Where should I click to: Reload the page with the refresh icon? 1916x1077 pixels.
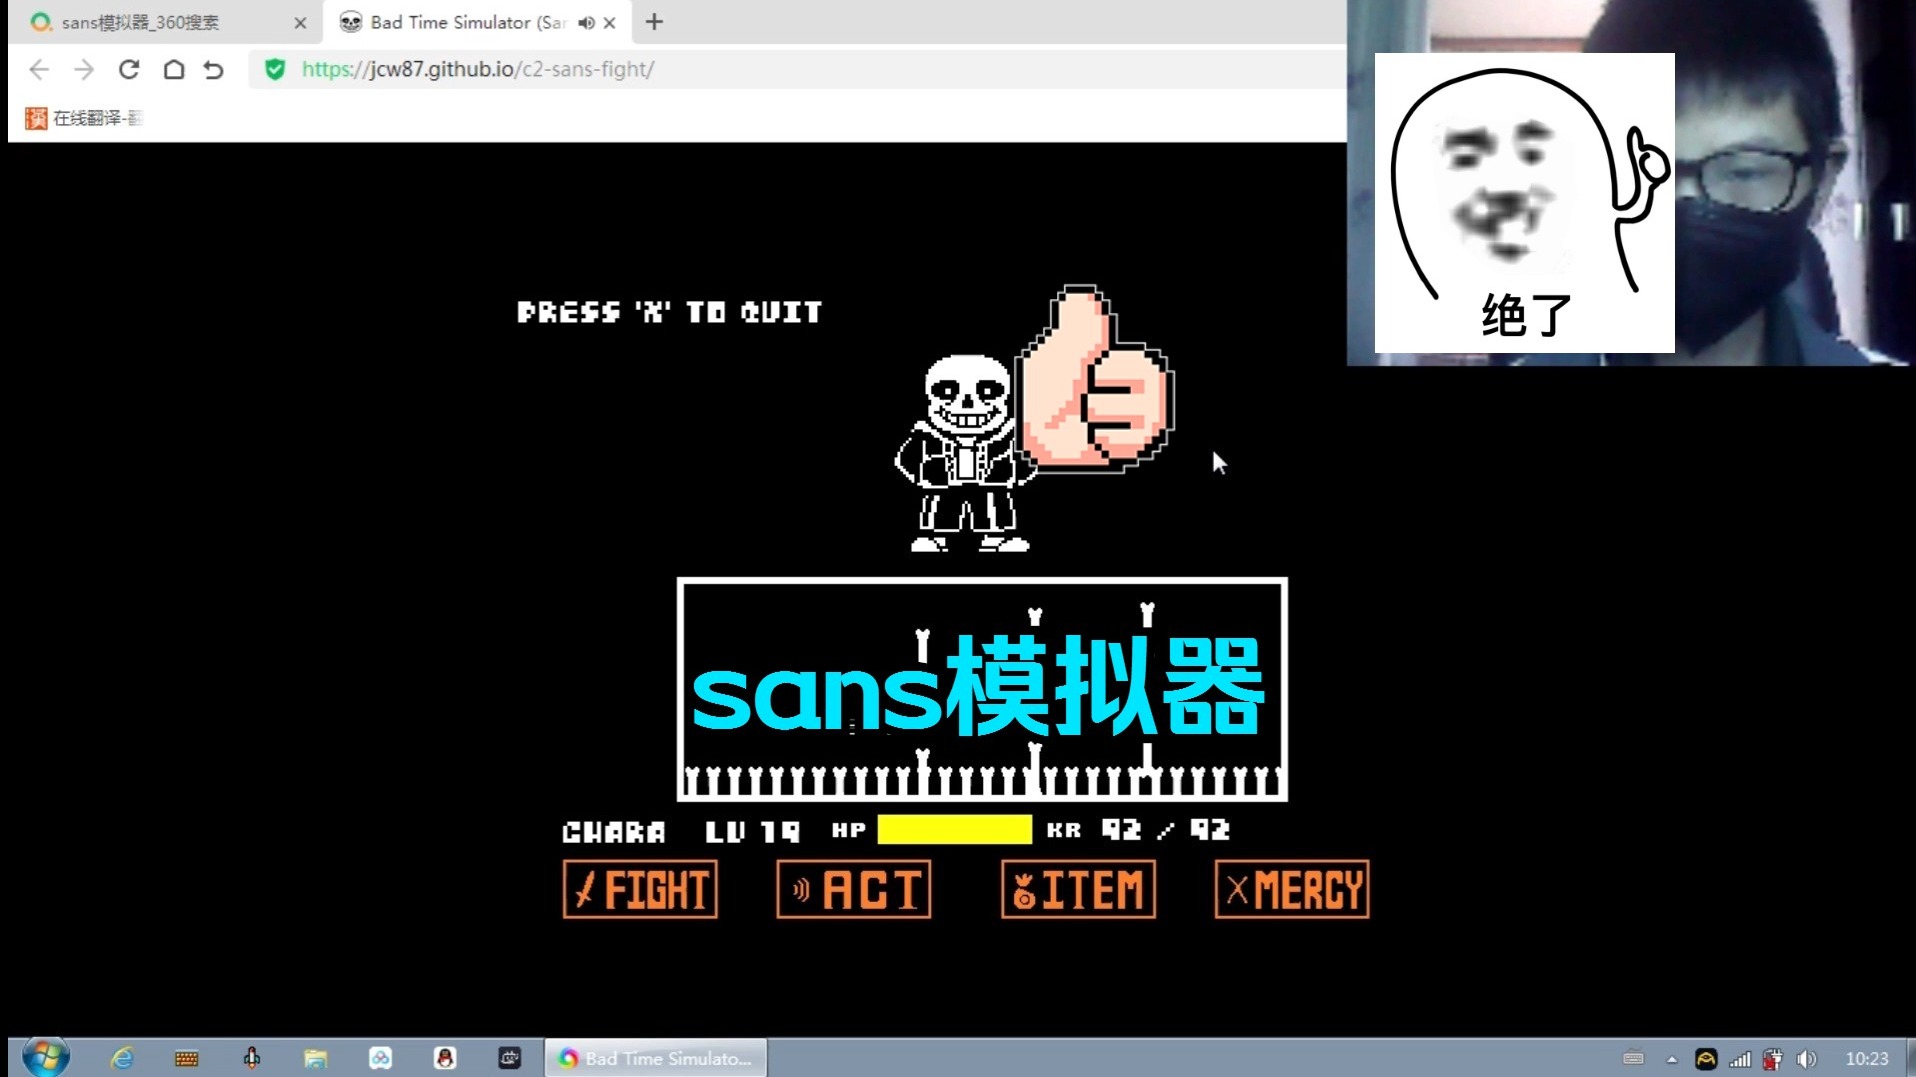click(x=128, y=70)
